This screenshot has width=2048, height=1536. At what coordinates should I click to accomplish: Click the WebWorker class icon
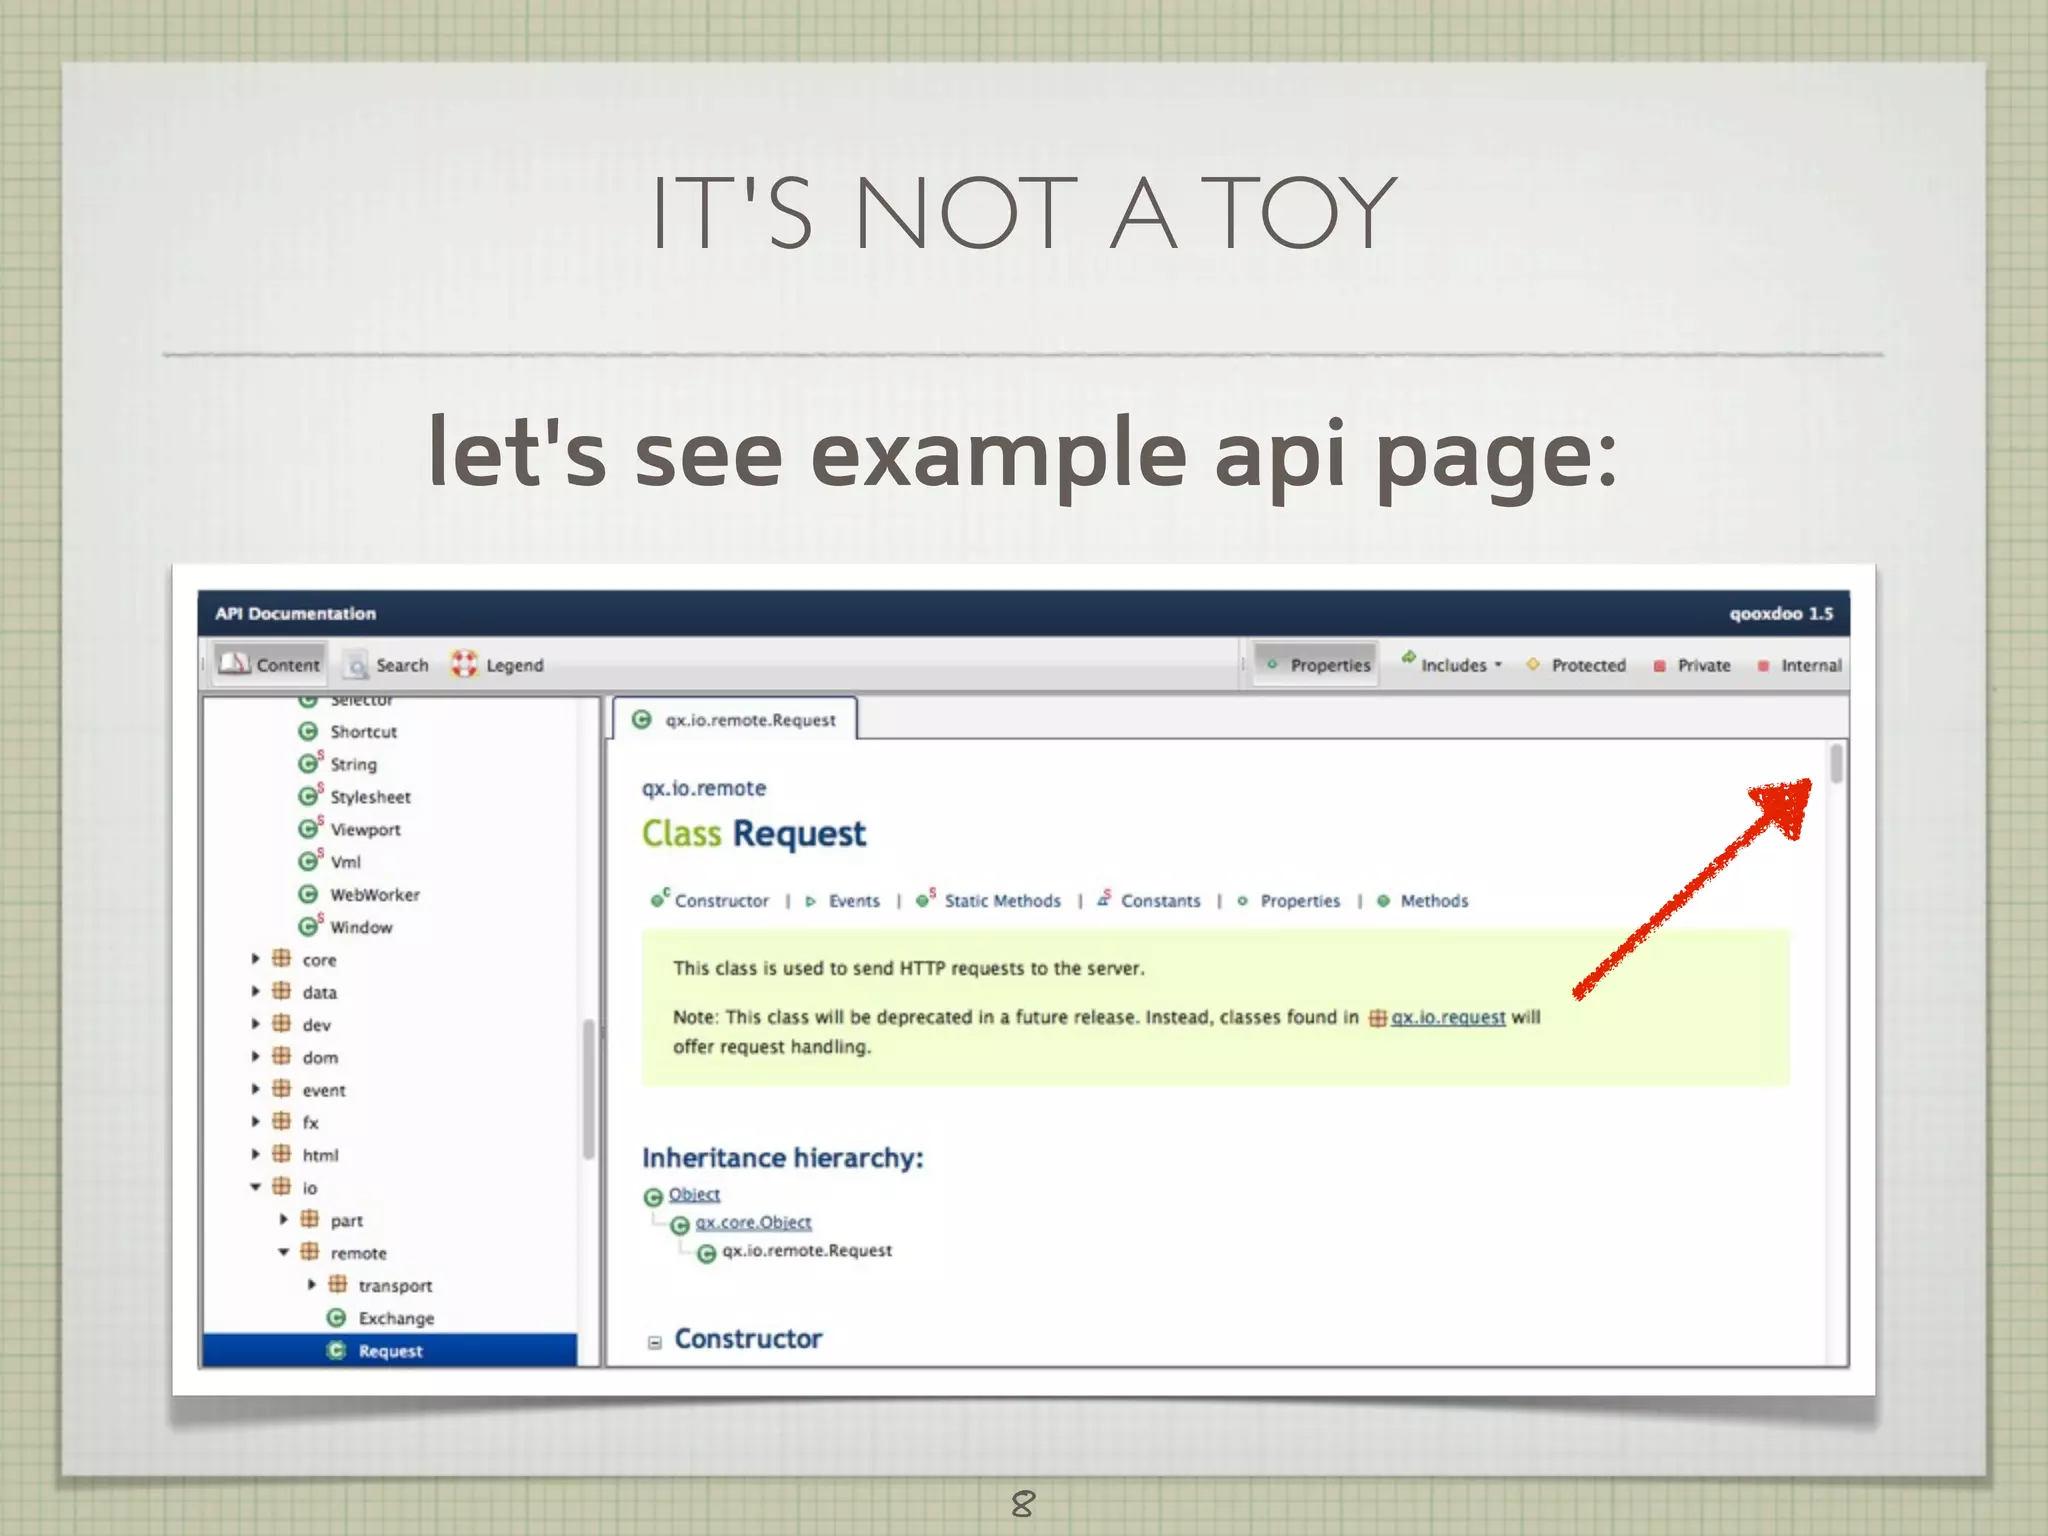click(308, 894)
